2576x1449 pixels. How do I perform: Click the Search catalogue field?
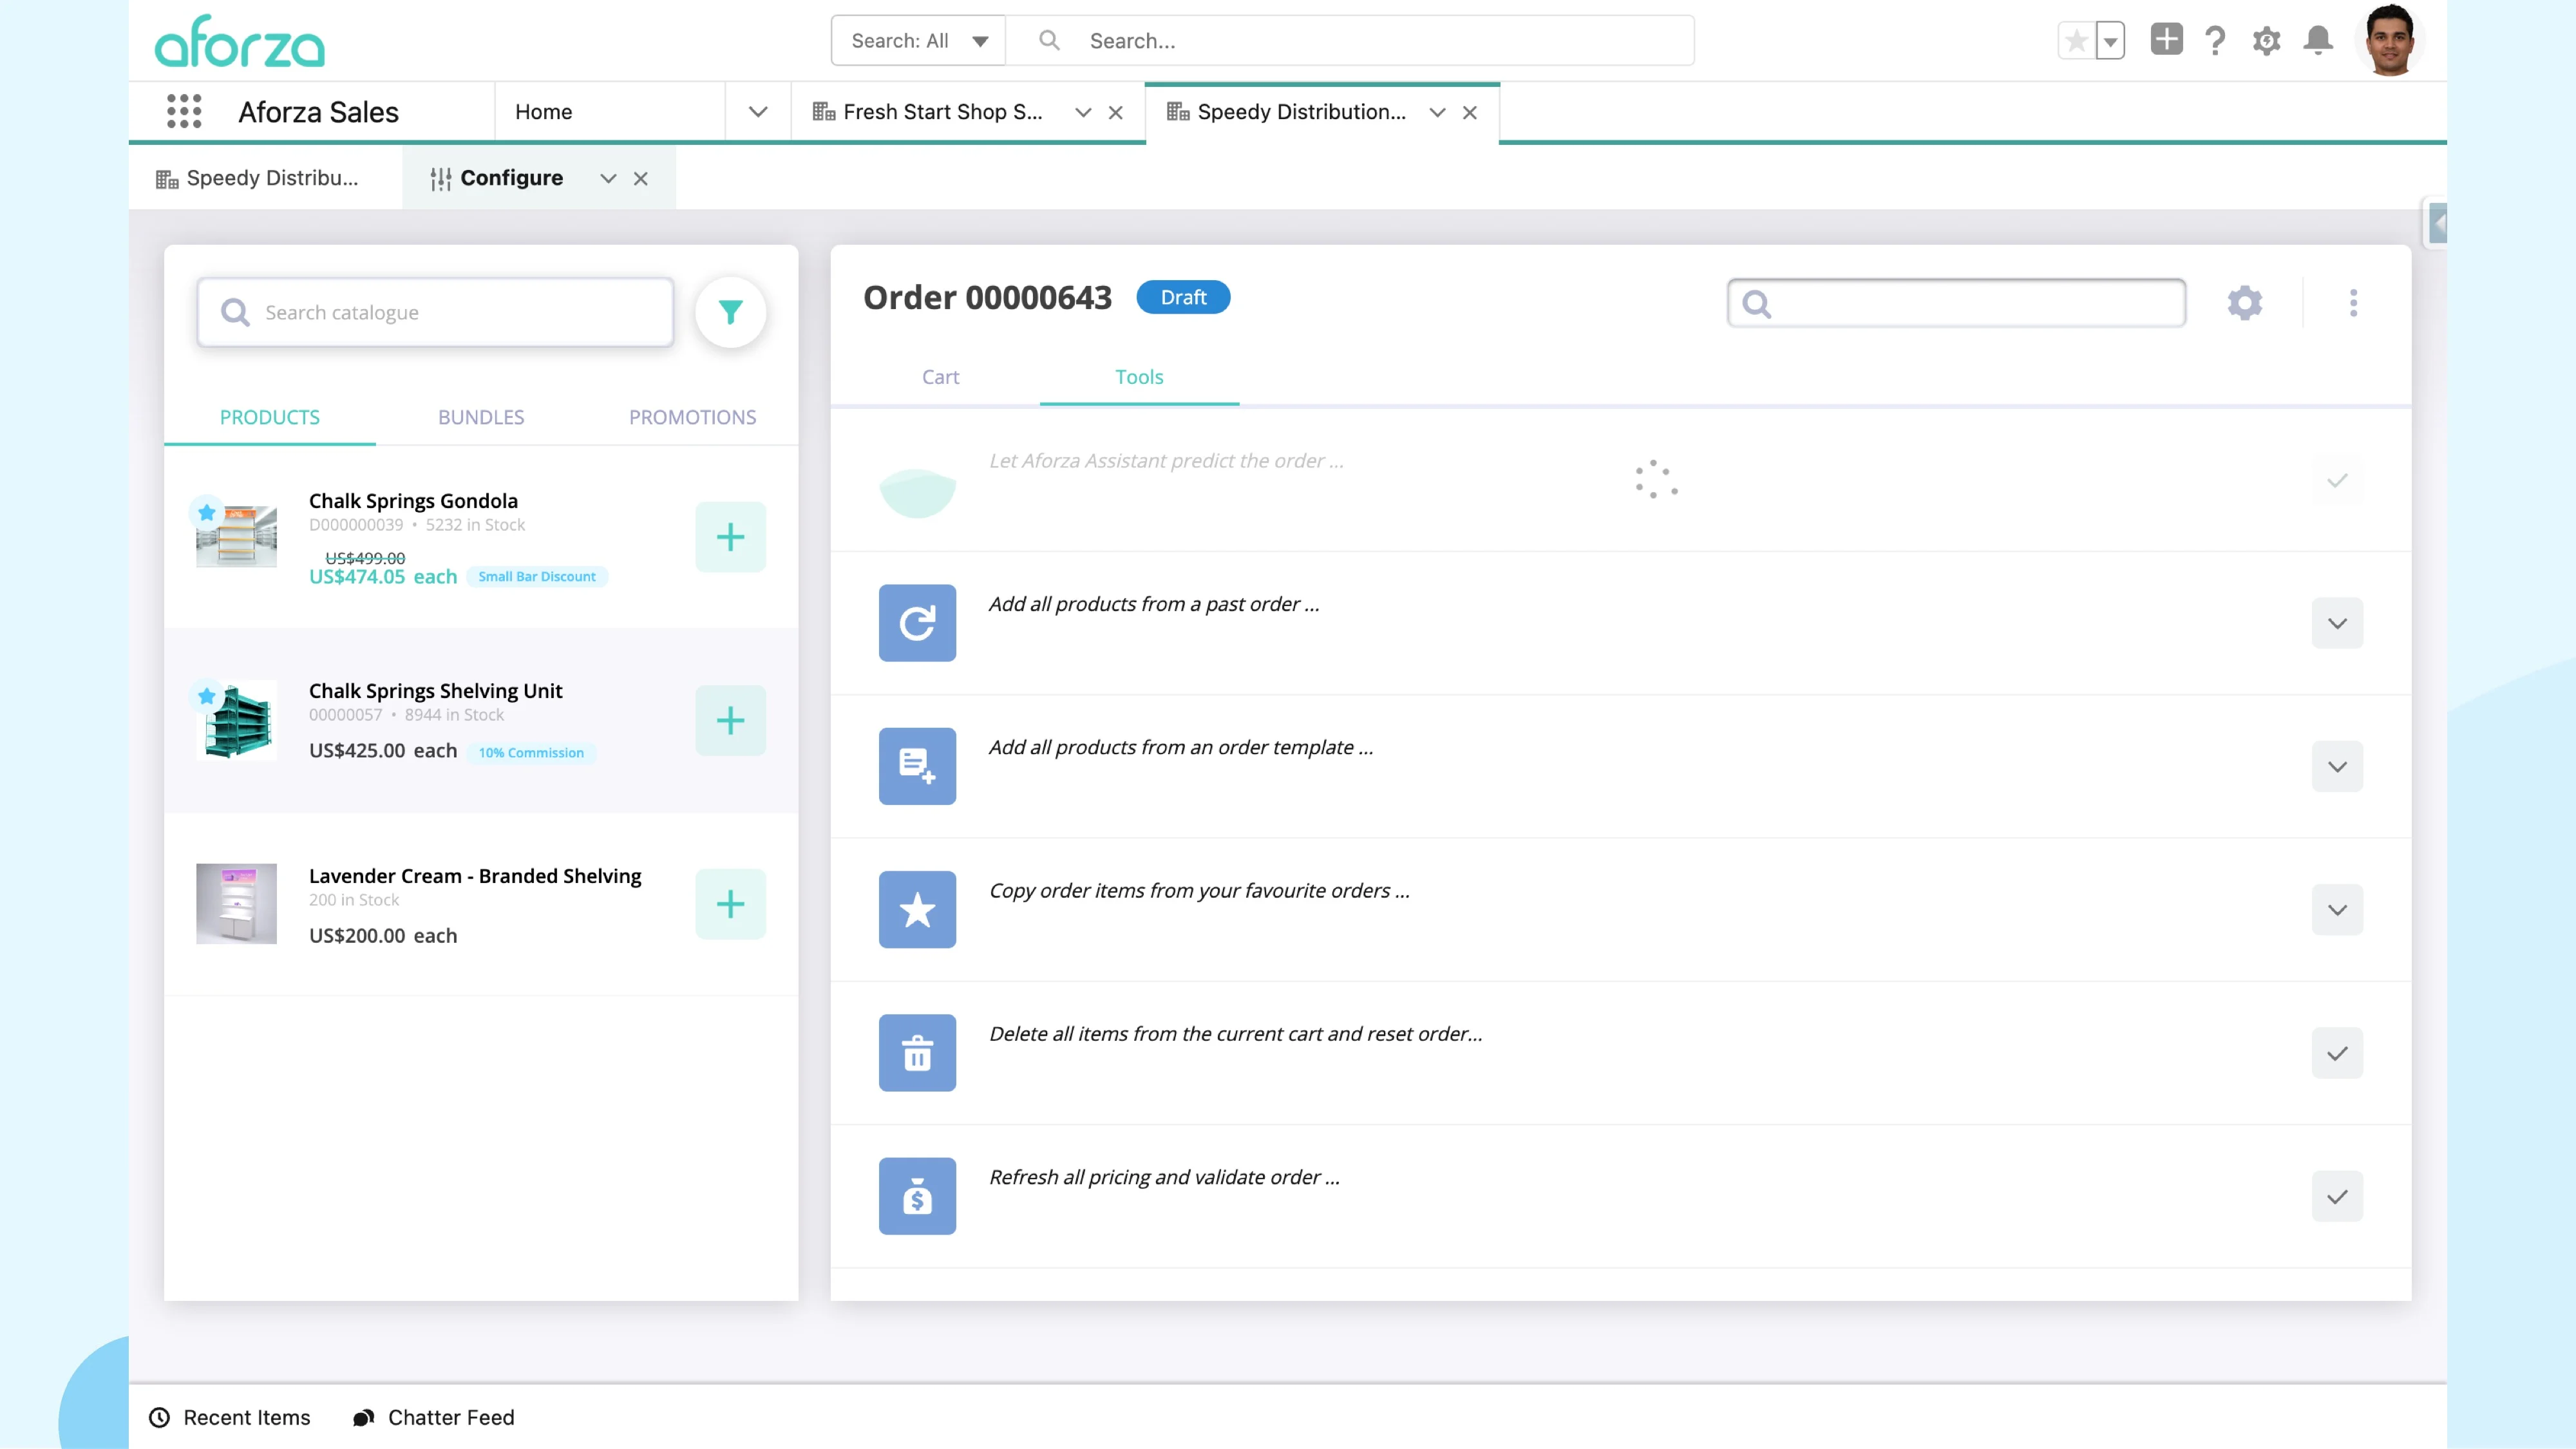(435, 313)
